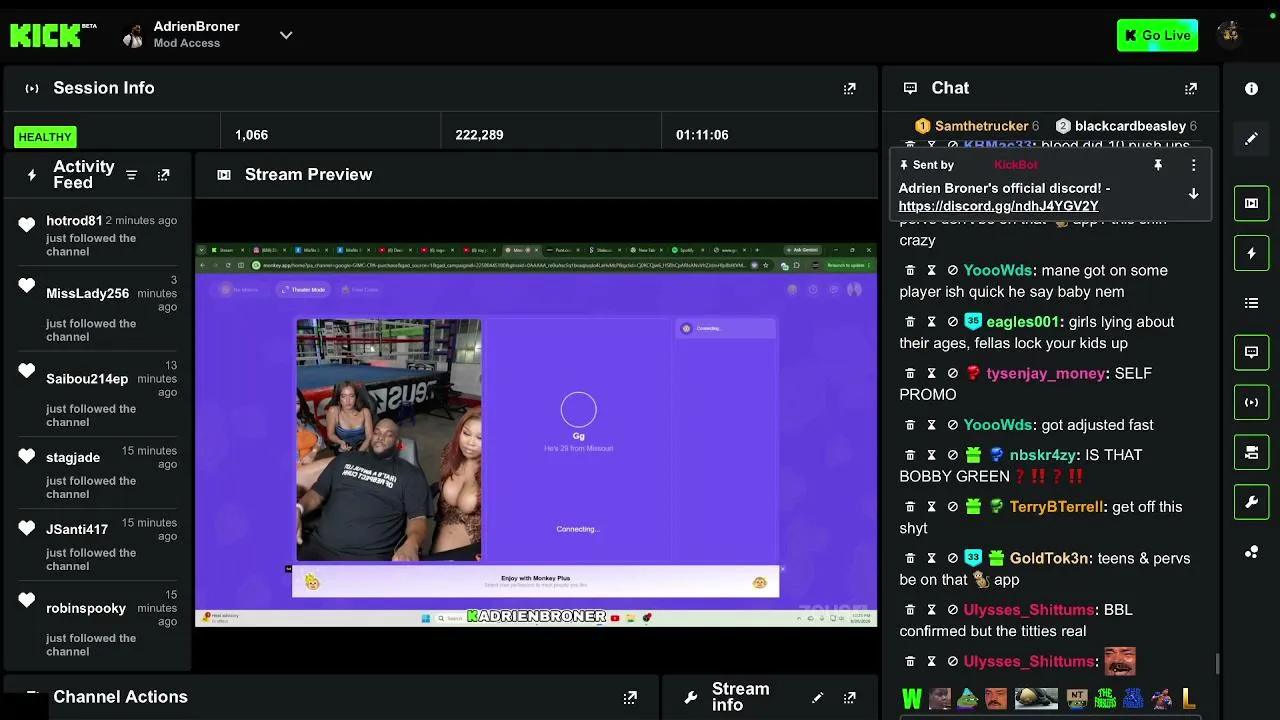
Task: Click username eagles001 in chat
Action: (x=1022, y=322)
